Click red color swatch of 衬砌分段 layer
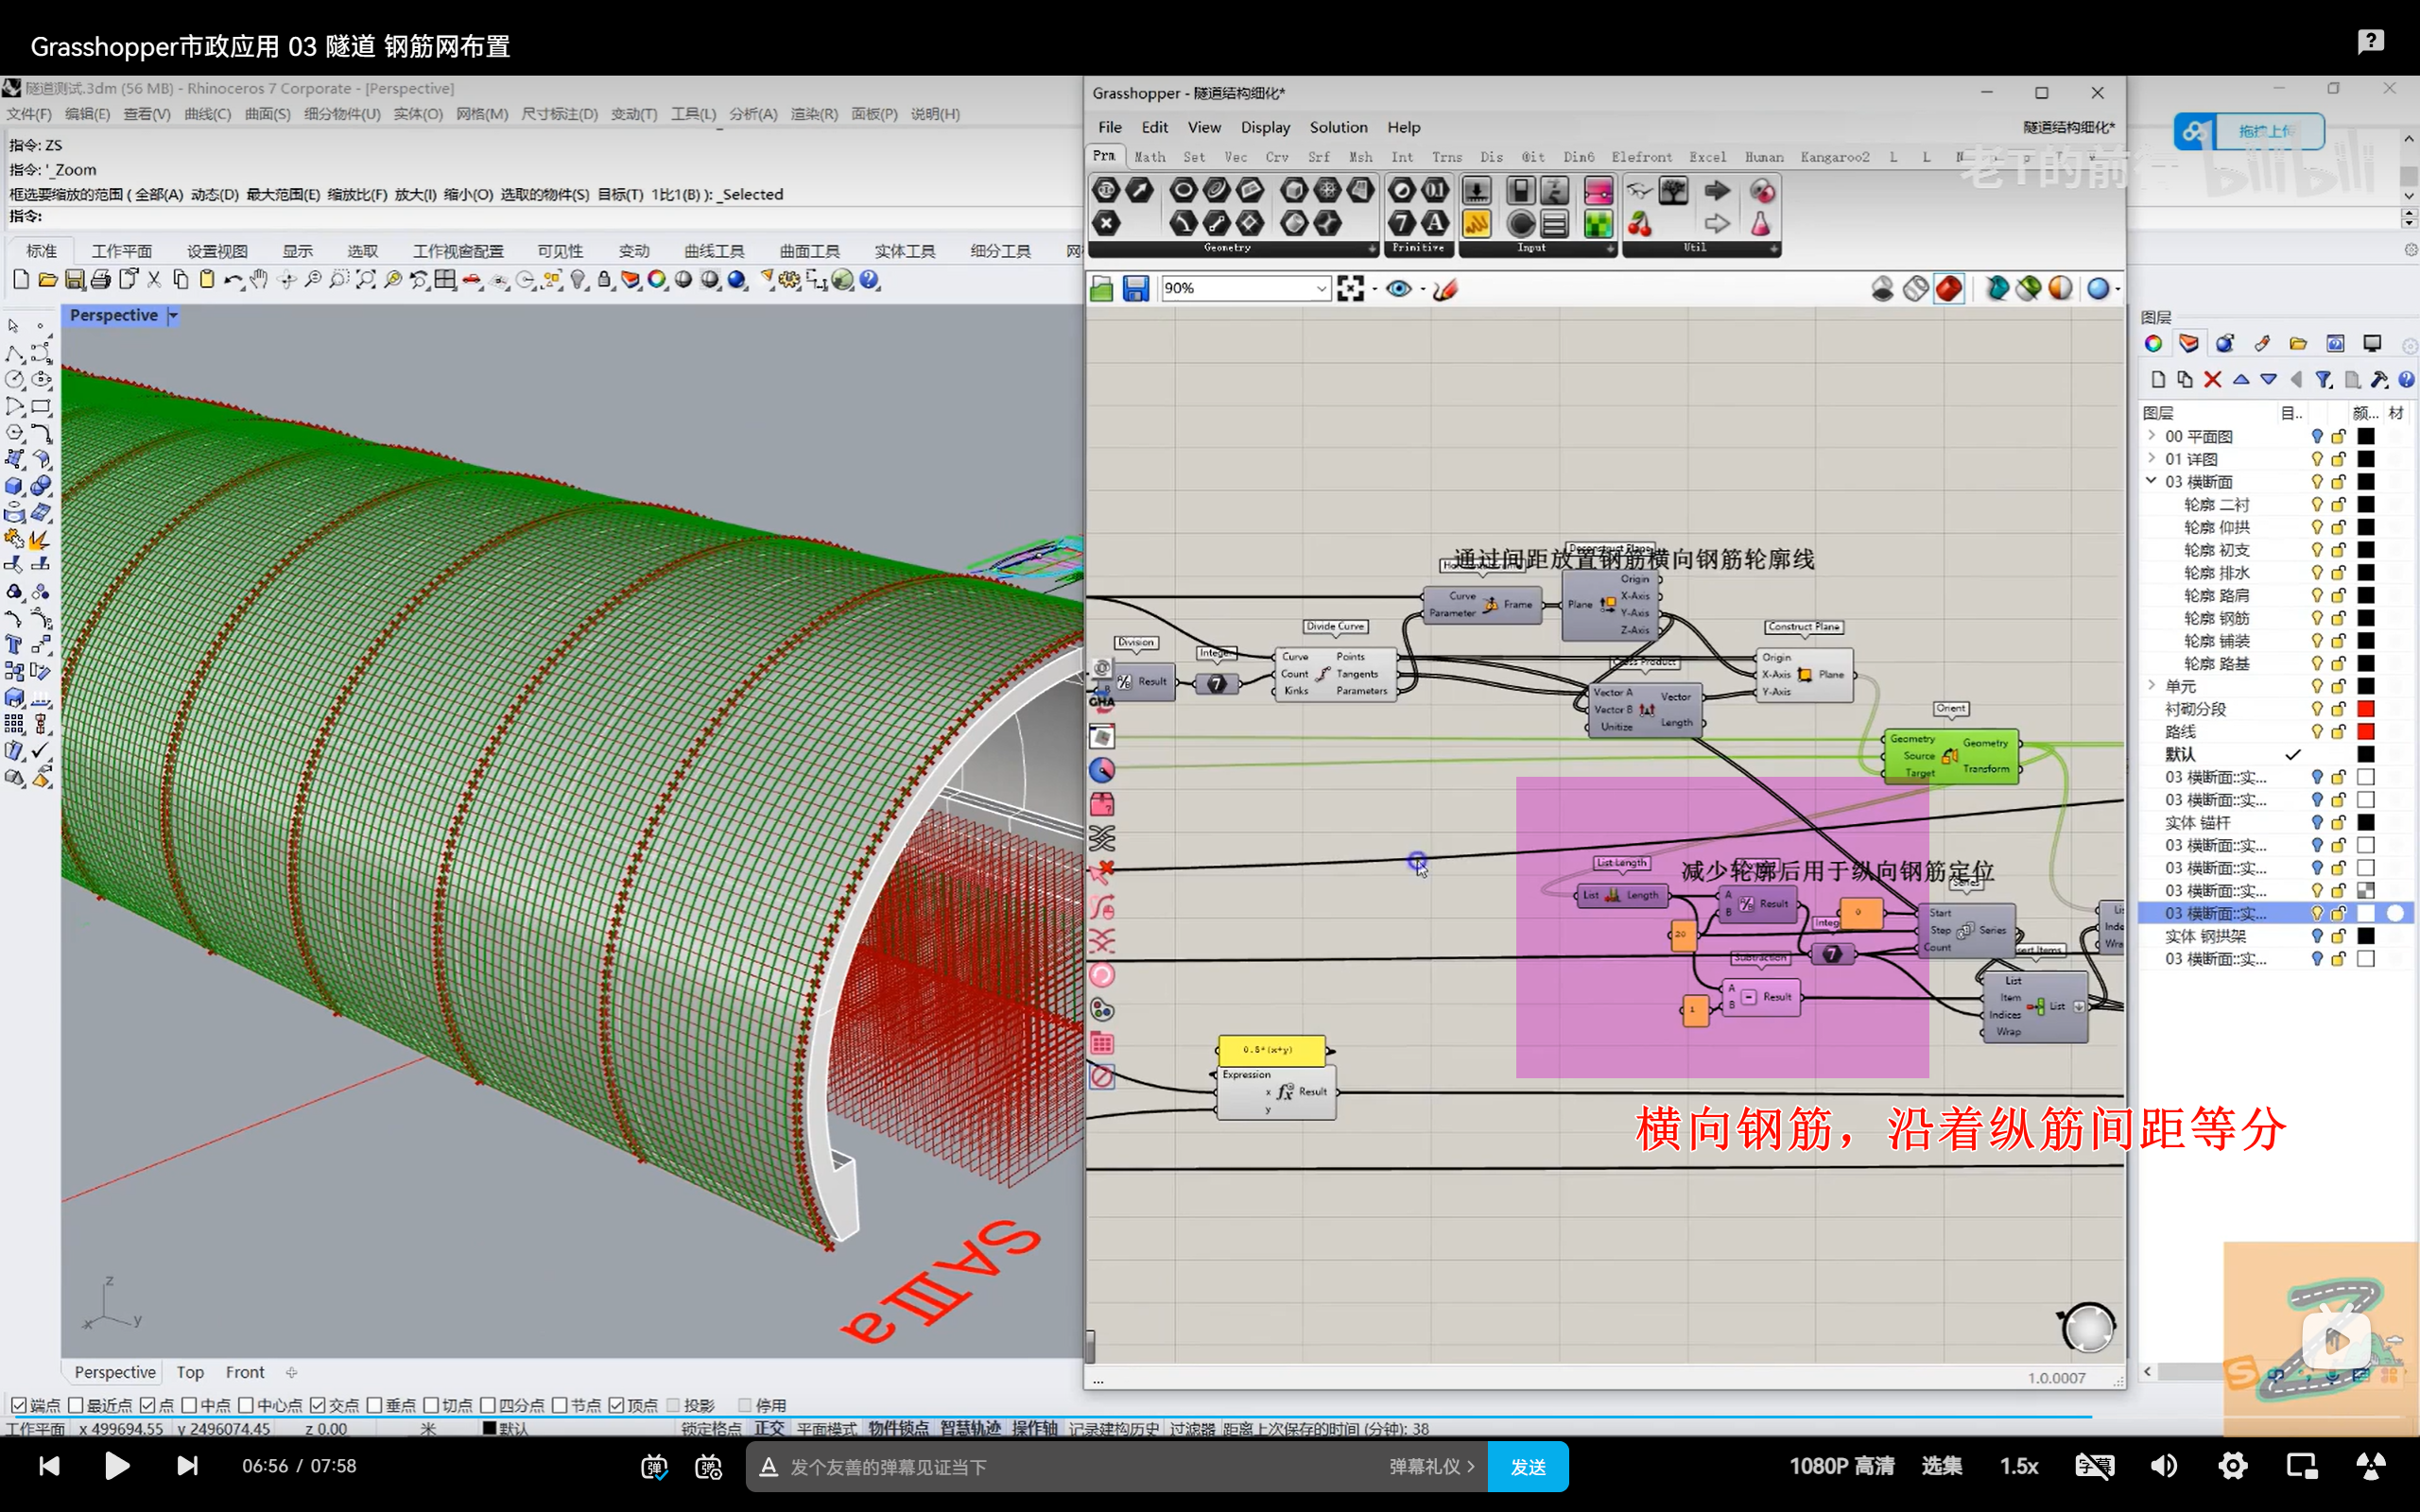 2365,709
